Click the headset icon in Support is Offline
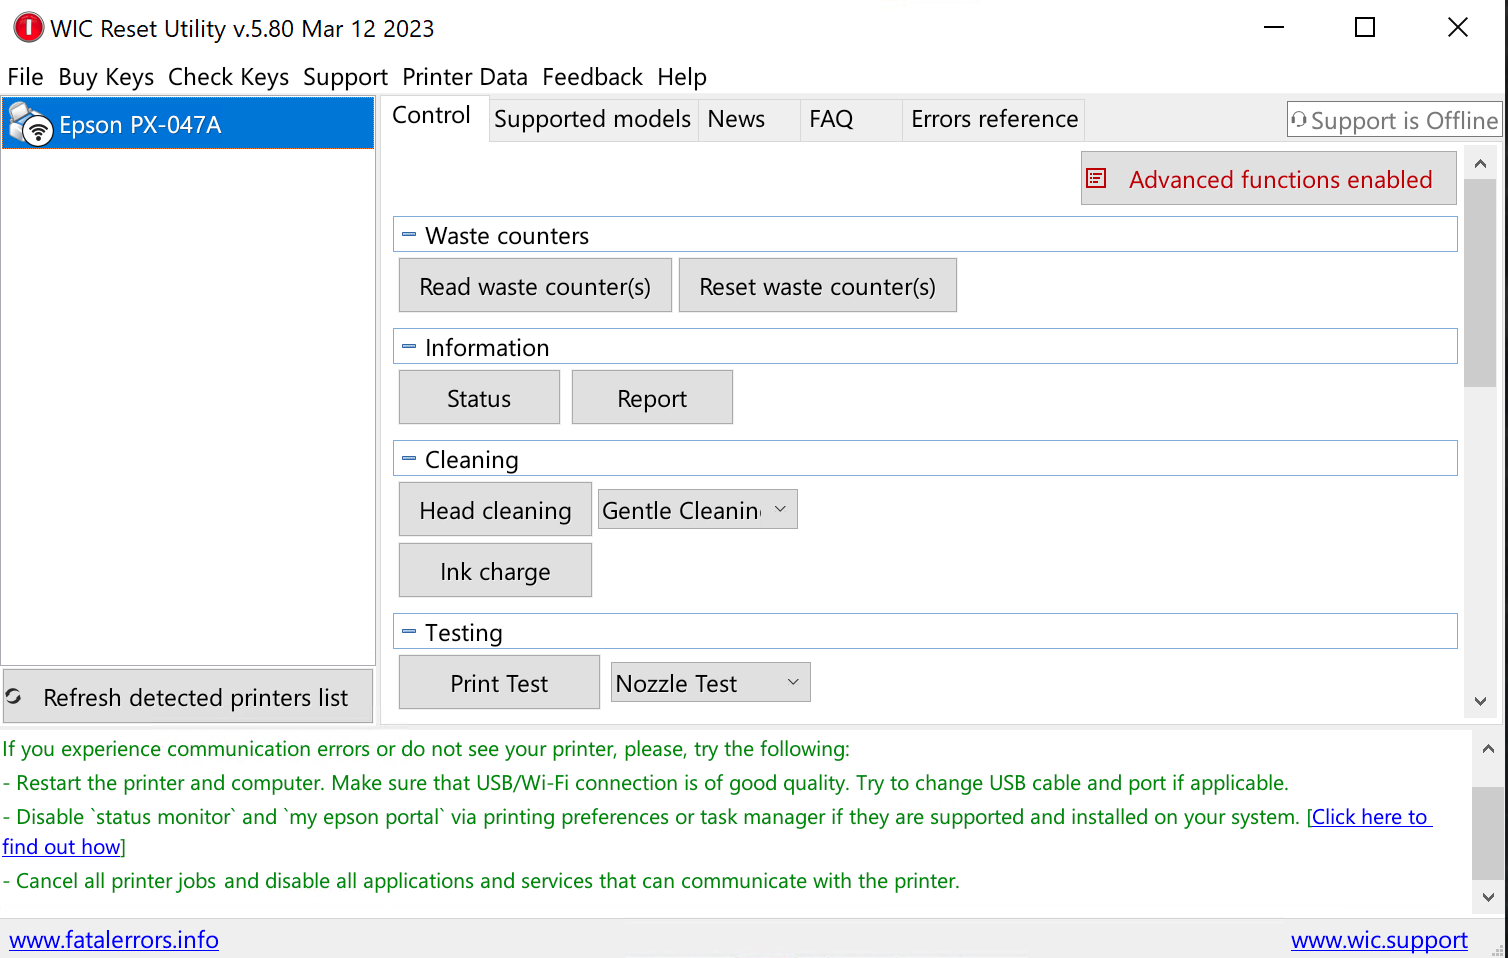The height and width of the screenshot is (958, 1508). (x=1299, y=120)
